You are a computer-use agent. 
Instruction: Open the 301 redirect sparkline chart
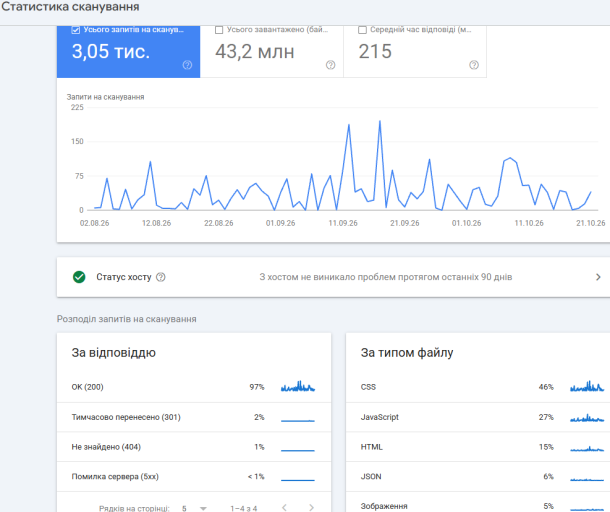(x=298, y=421)
